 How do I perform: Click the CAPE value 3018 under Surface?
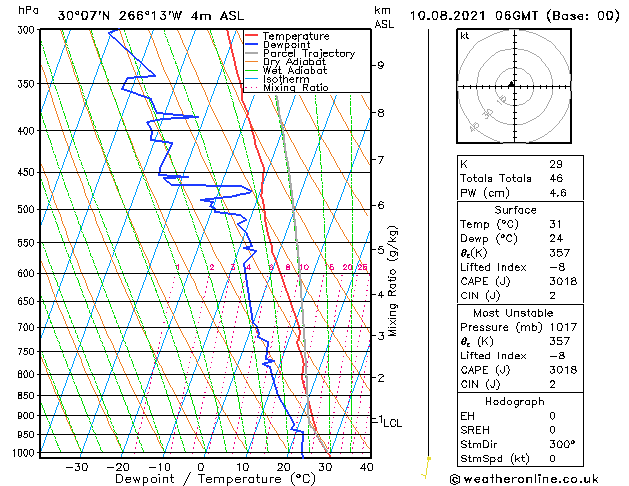pos(563,281)
